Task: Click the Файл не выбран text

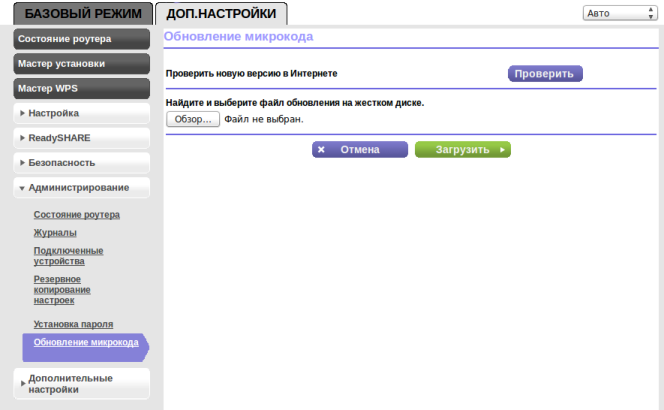Action: pyautogui.click(x=264, y=119)
